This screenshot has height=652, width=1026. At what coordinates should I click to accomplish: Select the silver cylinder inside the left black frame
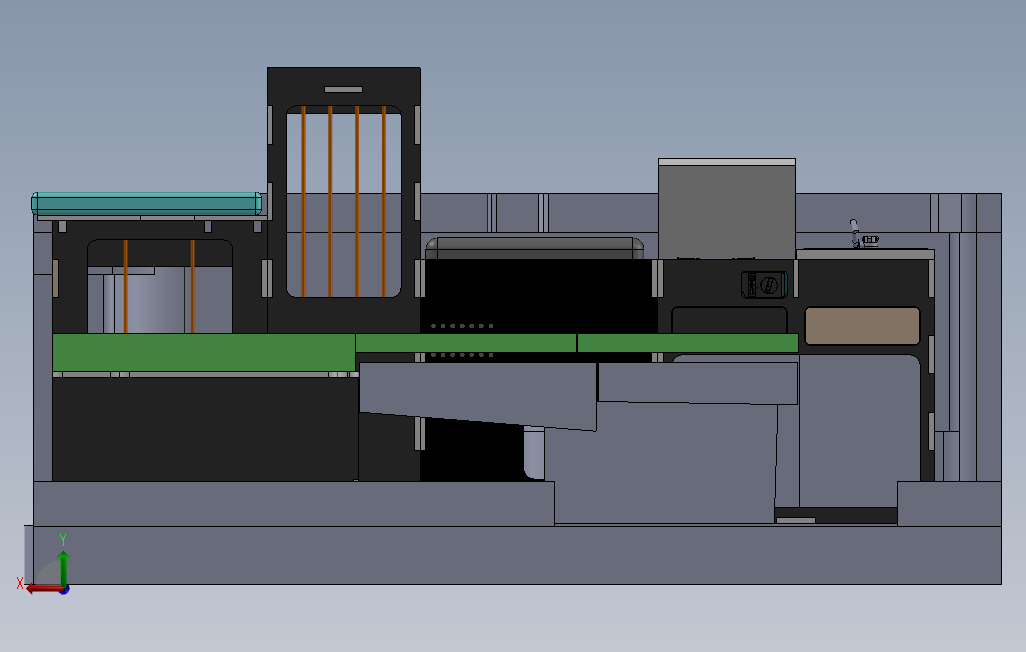pos(150,299)
